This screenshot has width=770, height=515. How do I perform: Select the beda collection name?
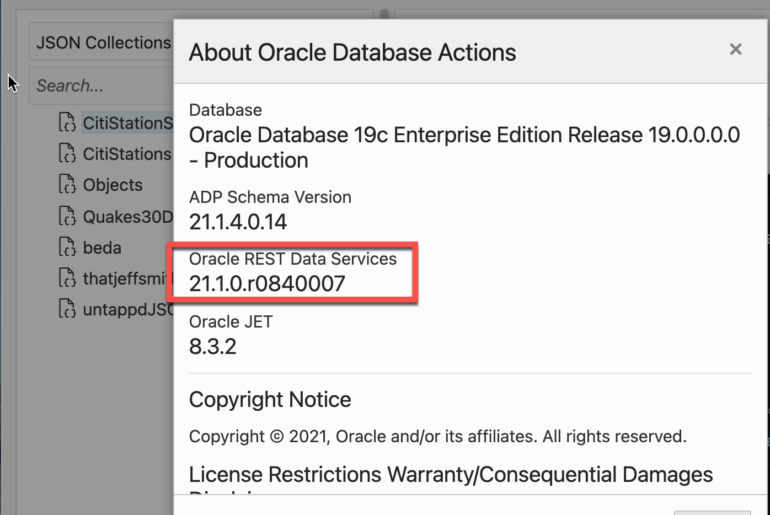[102, 248]
